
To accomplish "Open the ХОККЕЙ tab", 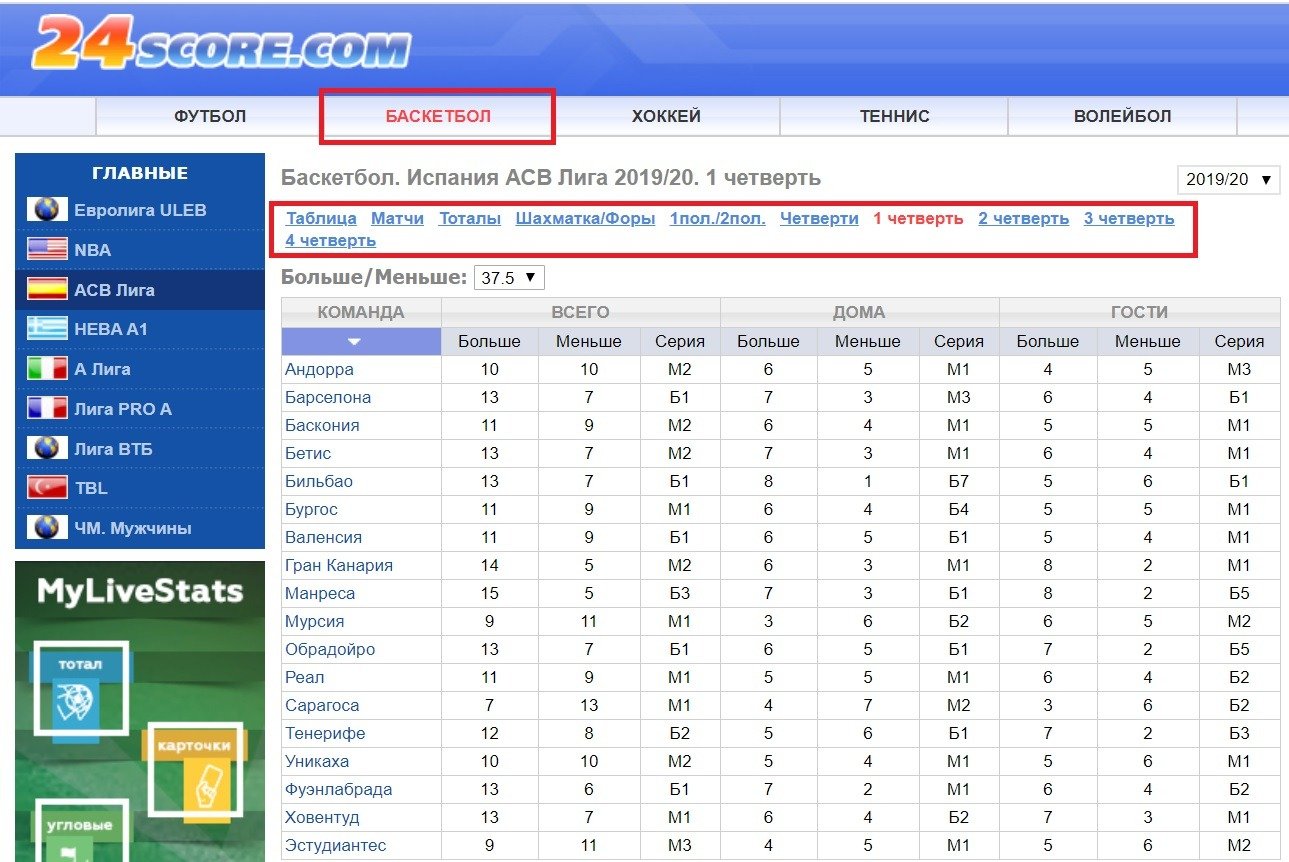I will click(x=666, y=116).
